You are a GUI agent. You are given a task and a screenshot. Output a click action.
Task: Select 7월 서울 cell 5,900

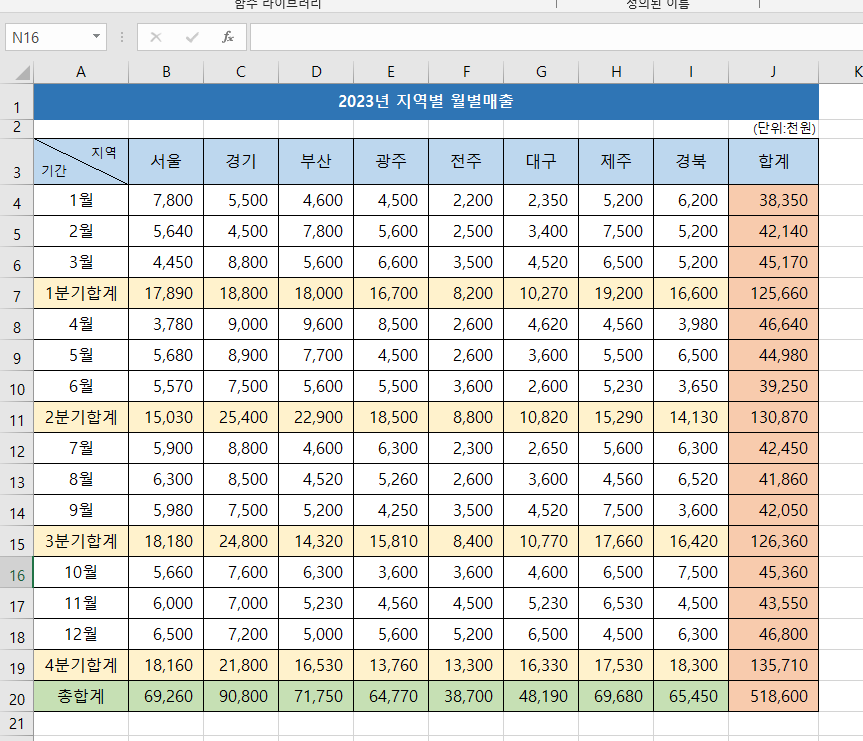tap(166, 448)
